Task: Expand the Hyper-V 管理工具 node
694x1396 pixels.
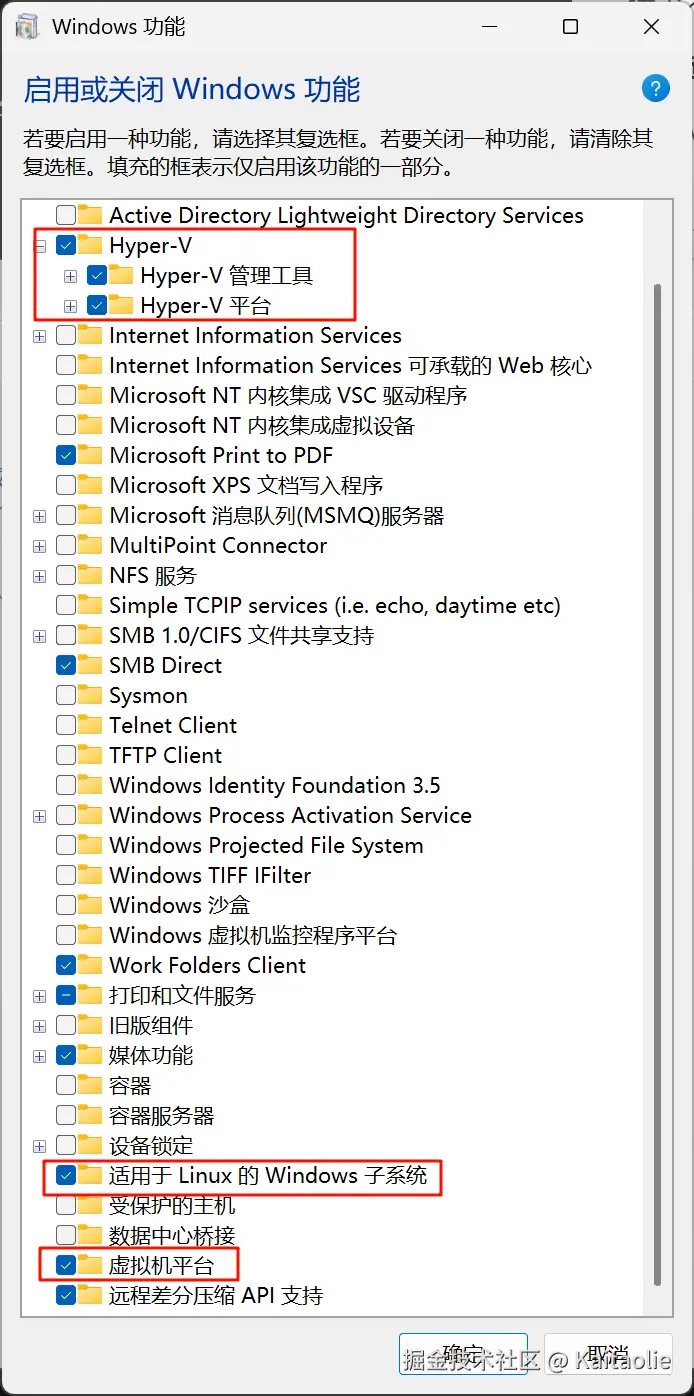Action: coord(70,276)
